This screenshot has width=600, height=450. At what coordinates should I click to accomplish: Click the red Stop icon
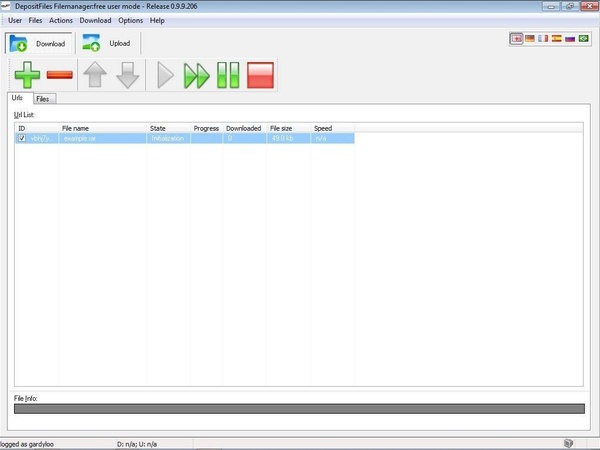(260, 75)
